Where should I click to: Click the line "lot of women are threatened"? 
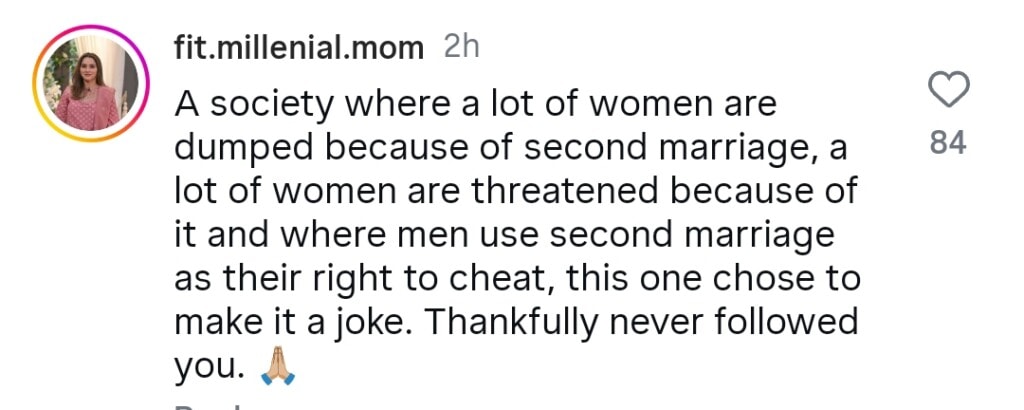tap(515, 191)
